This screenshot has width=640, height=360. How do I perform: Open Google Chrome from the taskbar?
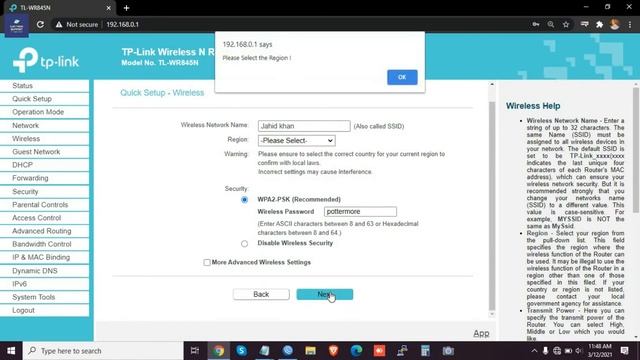coord(218,351)
